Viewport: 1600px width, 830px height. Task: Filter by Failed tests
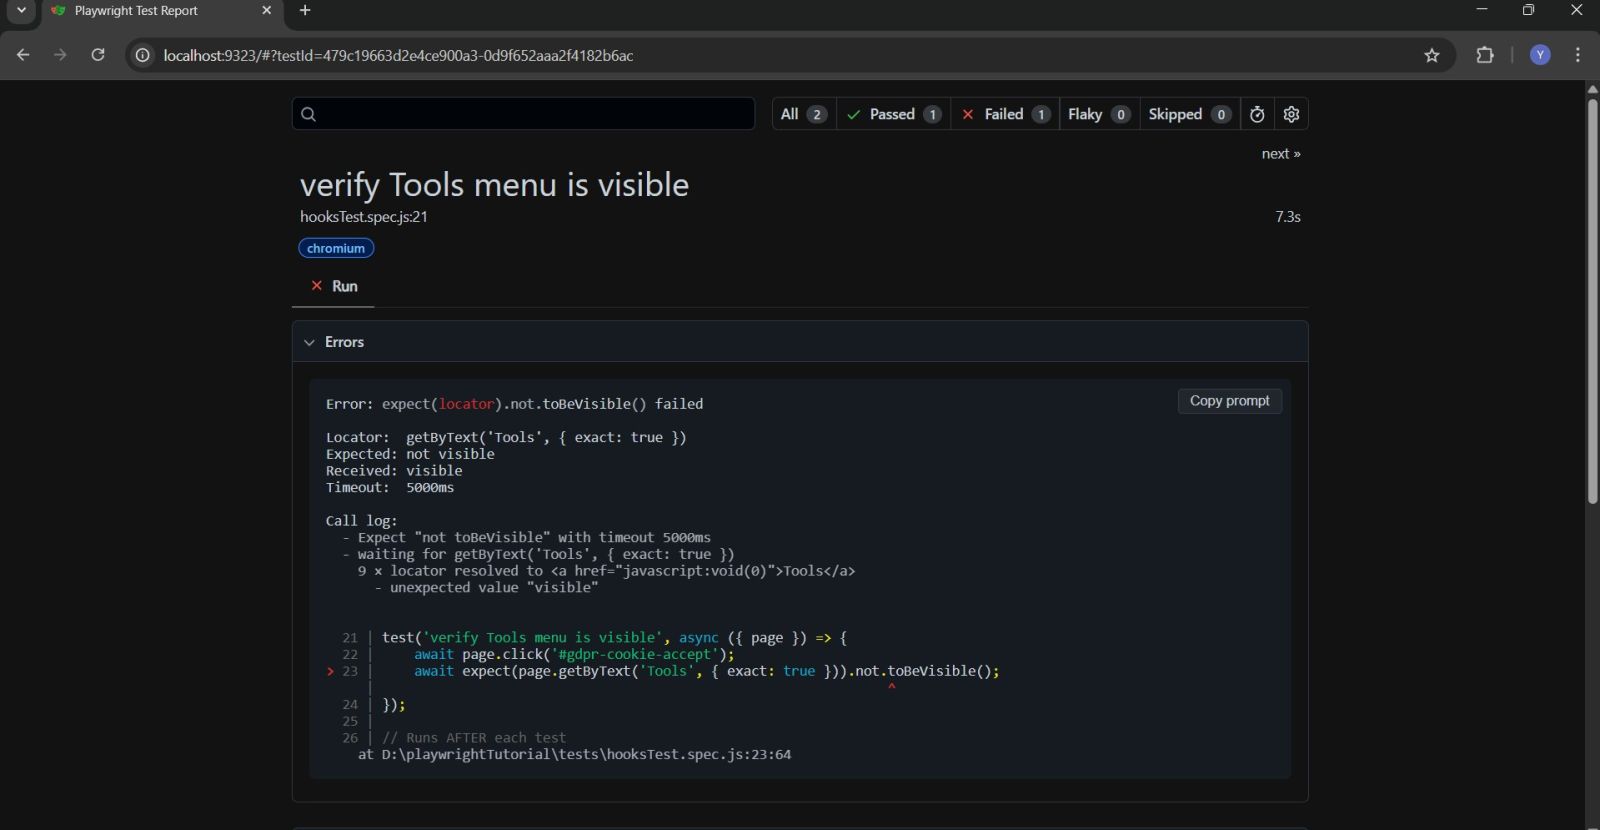1005,114
